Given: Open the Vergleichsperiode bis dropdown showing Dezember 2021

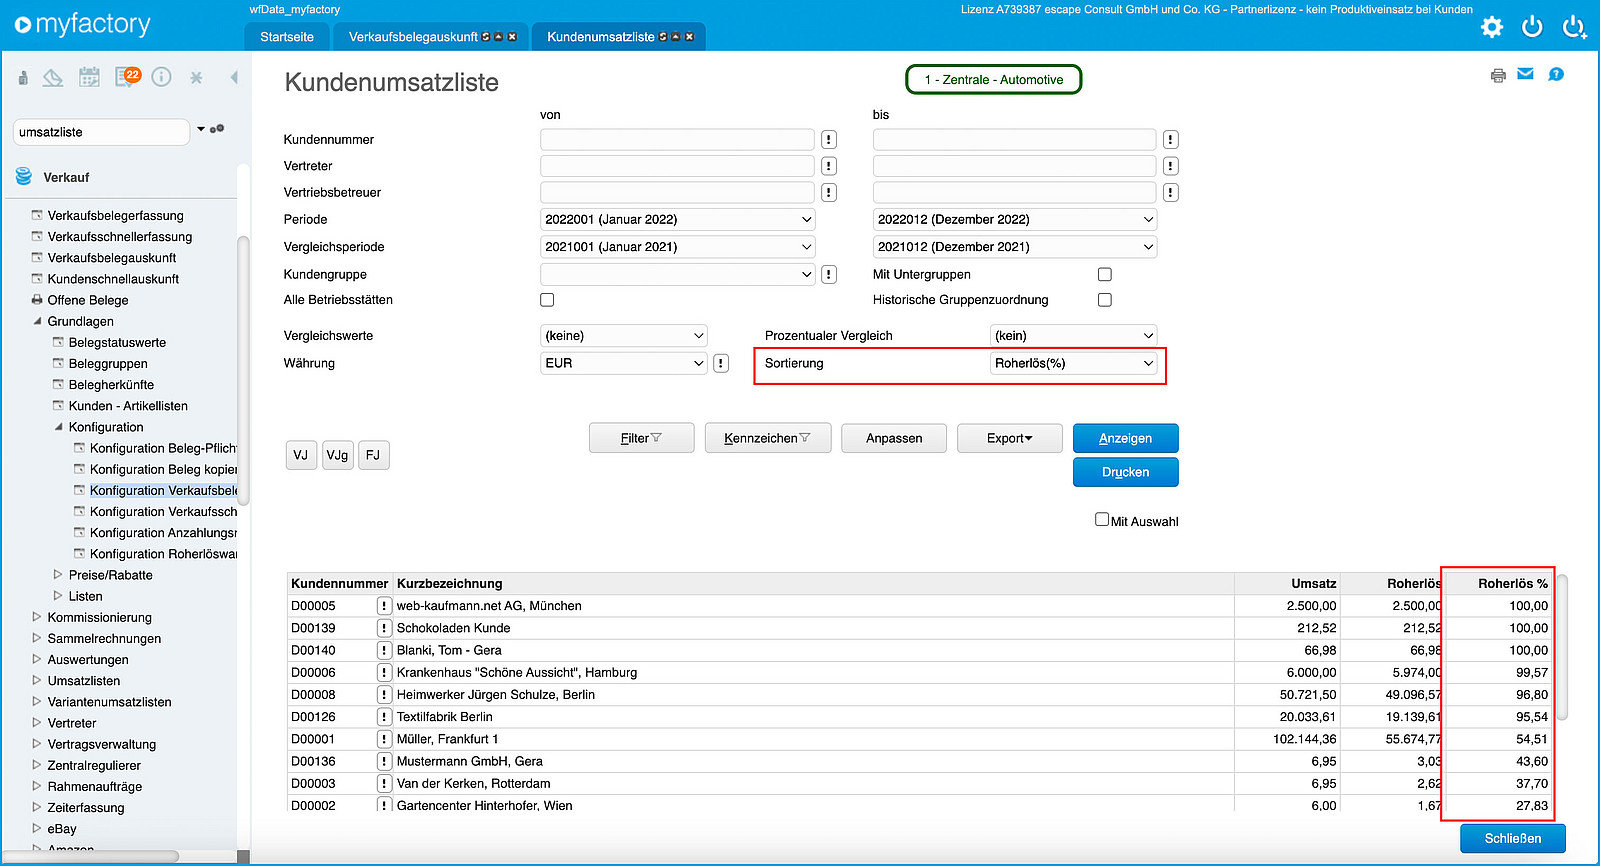Looking at the screenshot, I should [x=1015, y=247].
